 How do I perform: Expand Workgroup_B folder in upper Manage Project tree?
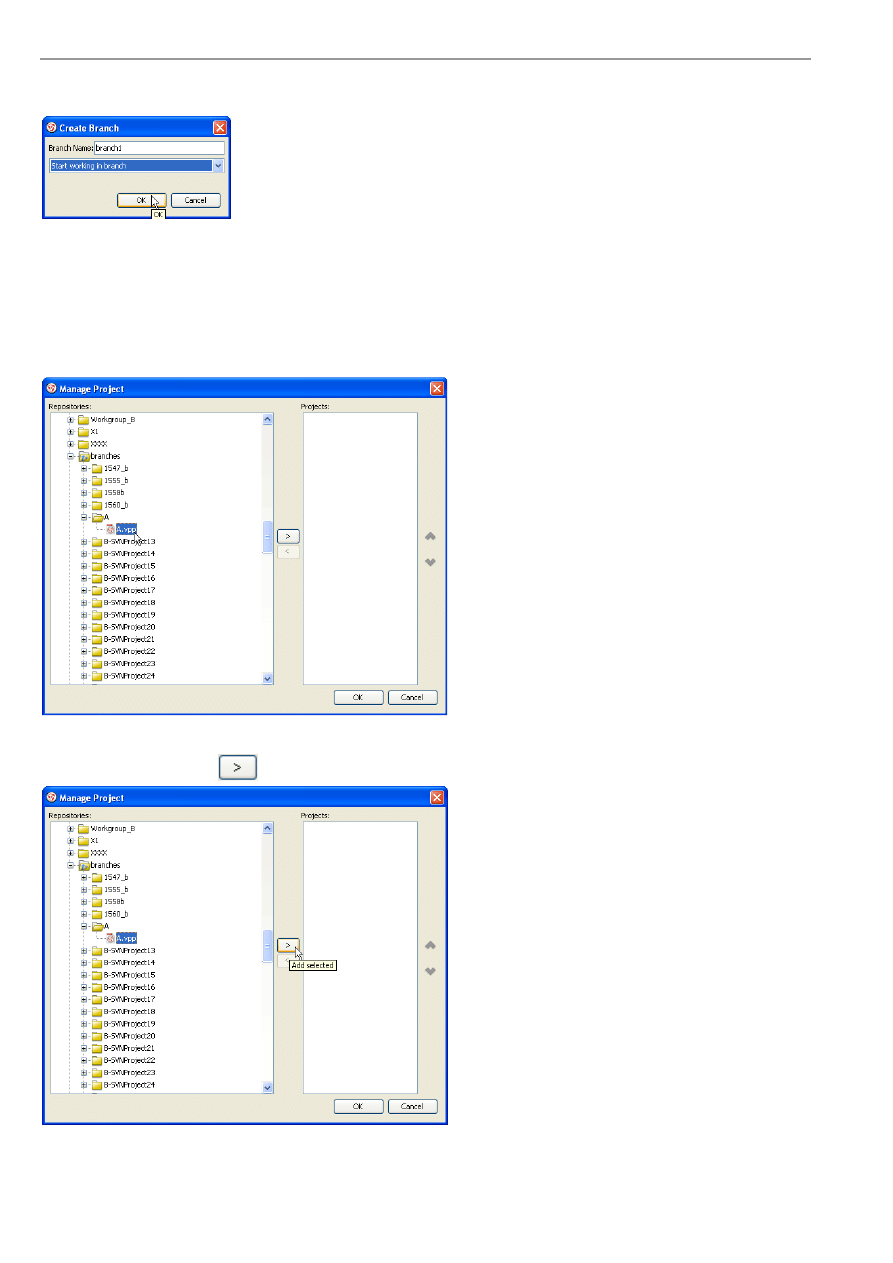71,420
